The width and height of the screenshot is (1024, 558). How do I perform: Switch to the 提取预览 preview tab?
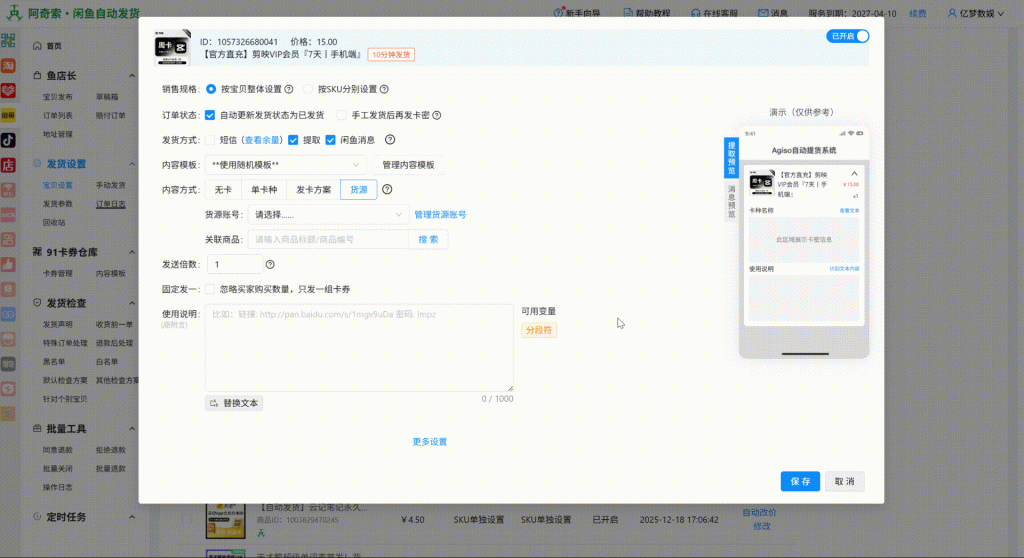click(x=731, y=157)
